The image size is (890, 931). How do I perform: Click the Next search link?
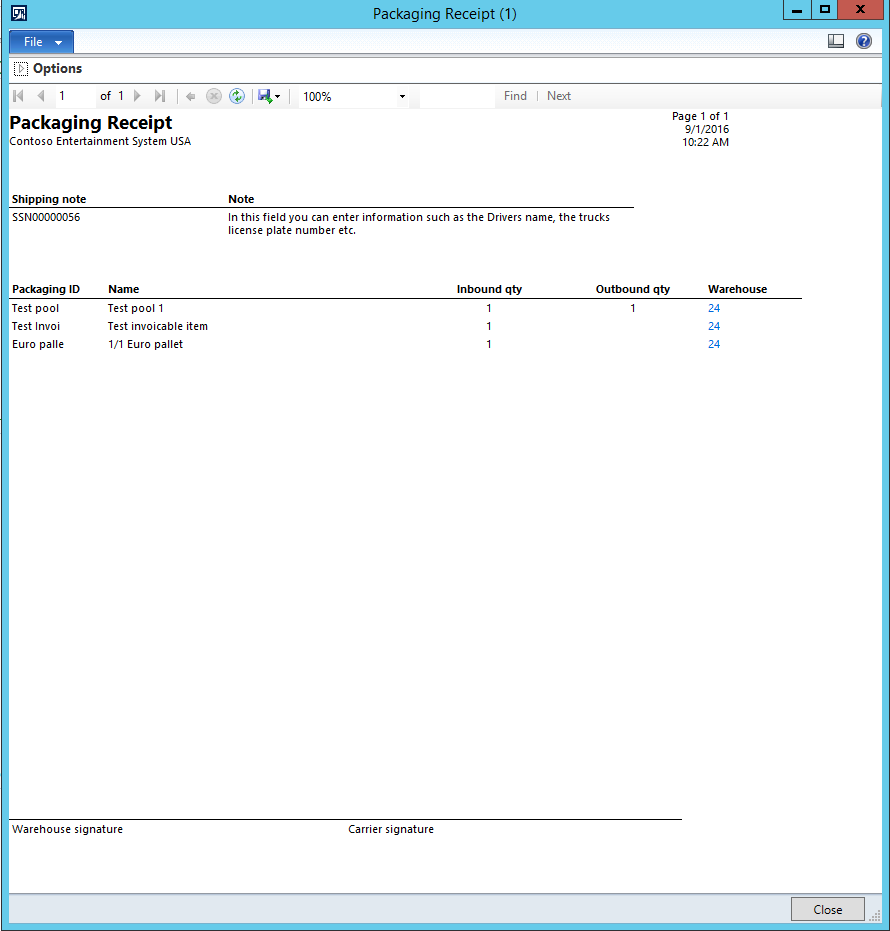[x=559, y=96]
